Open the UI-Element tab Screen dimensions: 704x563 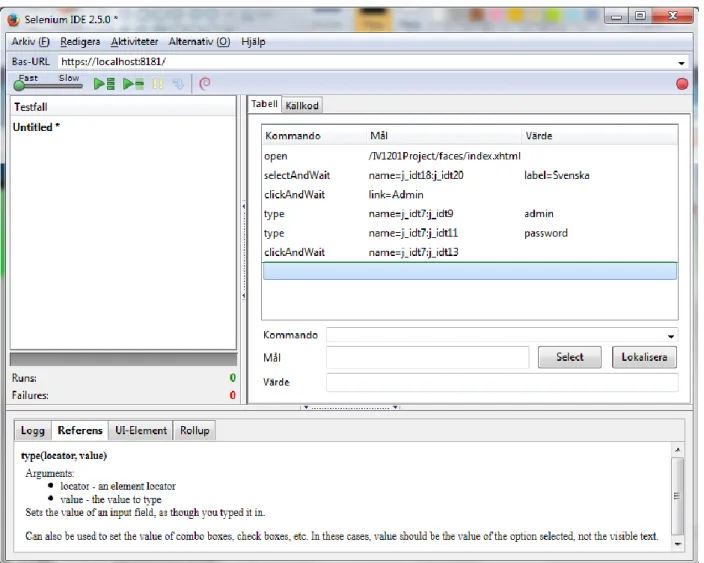coord(141,431)
